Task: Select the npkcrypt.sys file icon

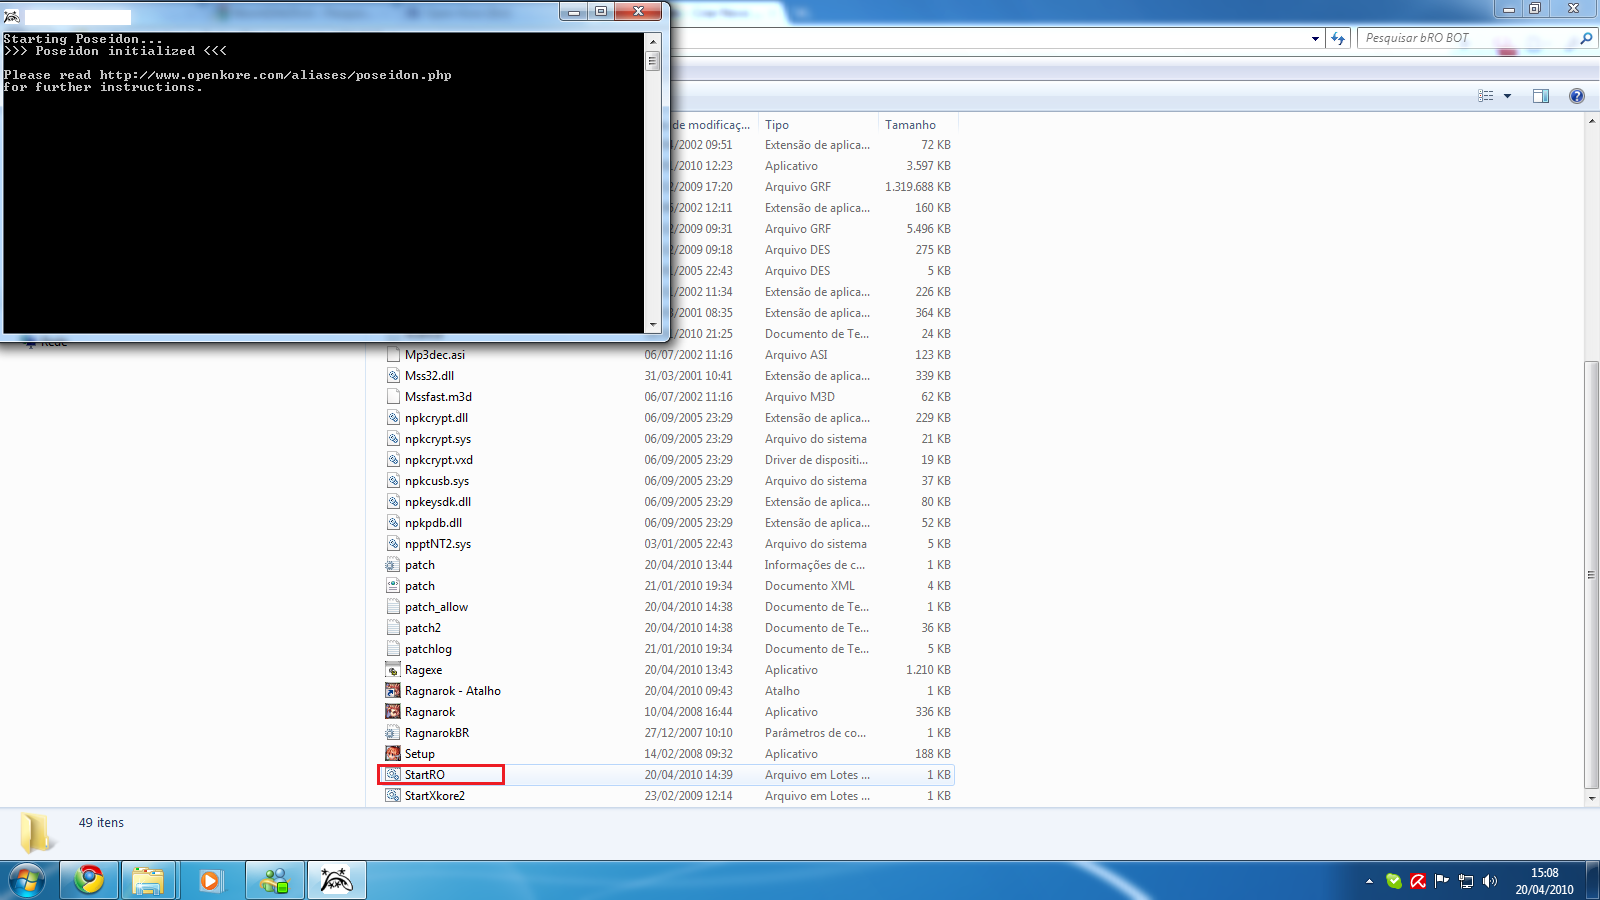Action: [393, 438]
